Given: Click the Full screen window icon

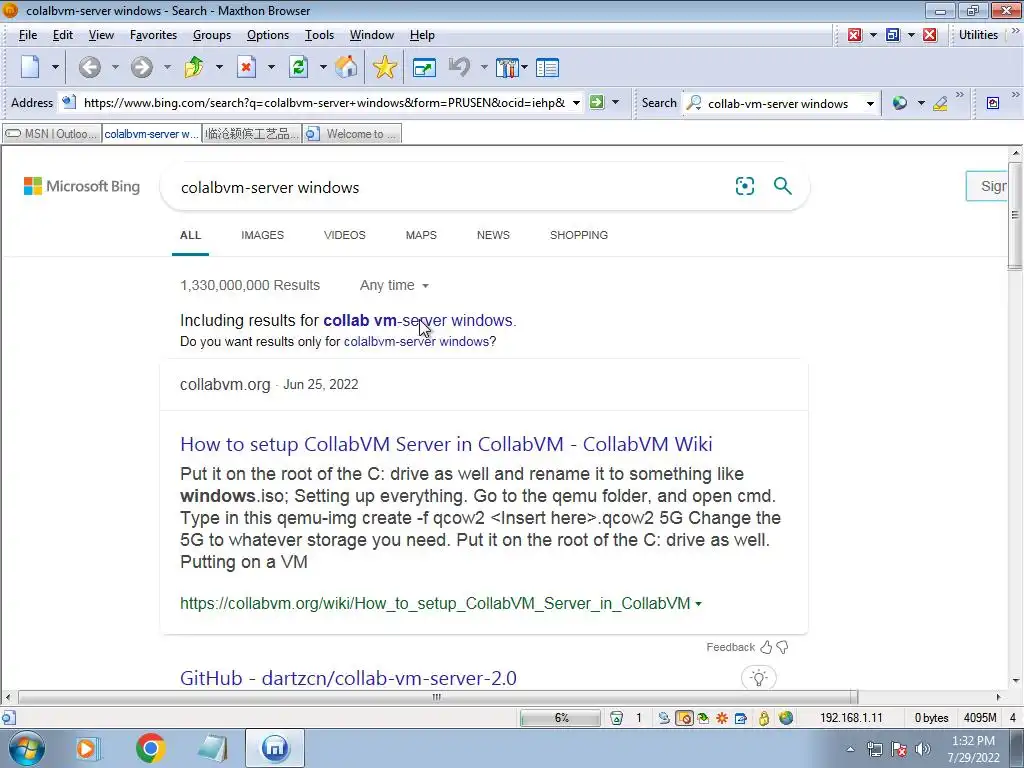Looking at the screenshot, I should coord(424,67).
